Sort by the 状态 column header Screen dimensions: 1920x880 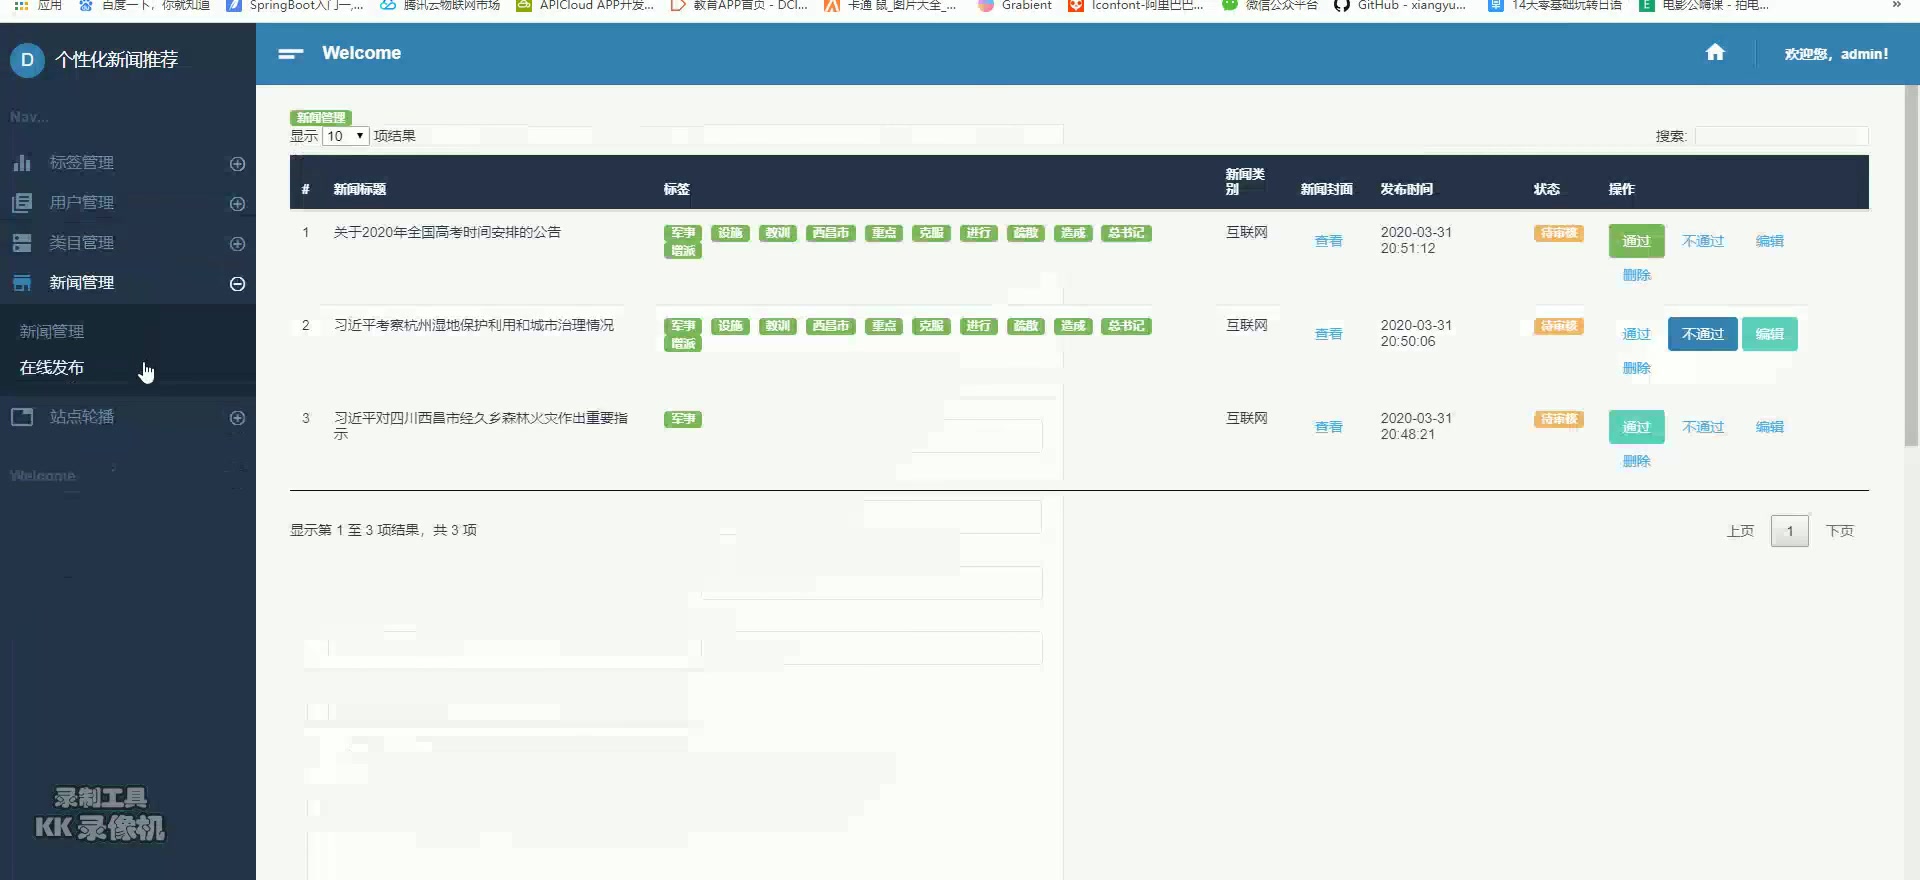pyautogui.click(x=1546, y=189)
